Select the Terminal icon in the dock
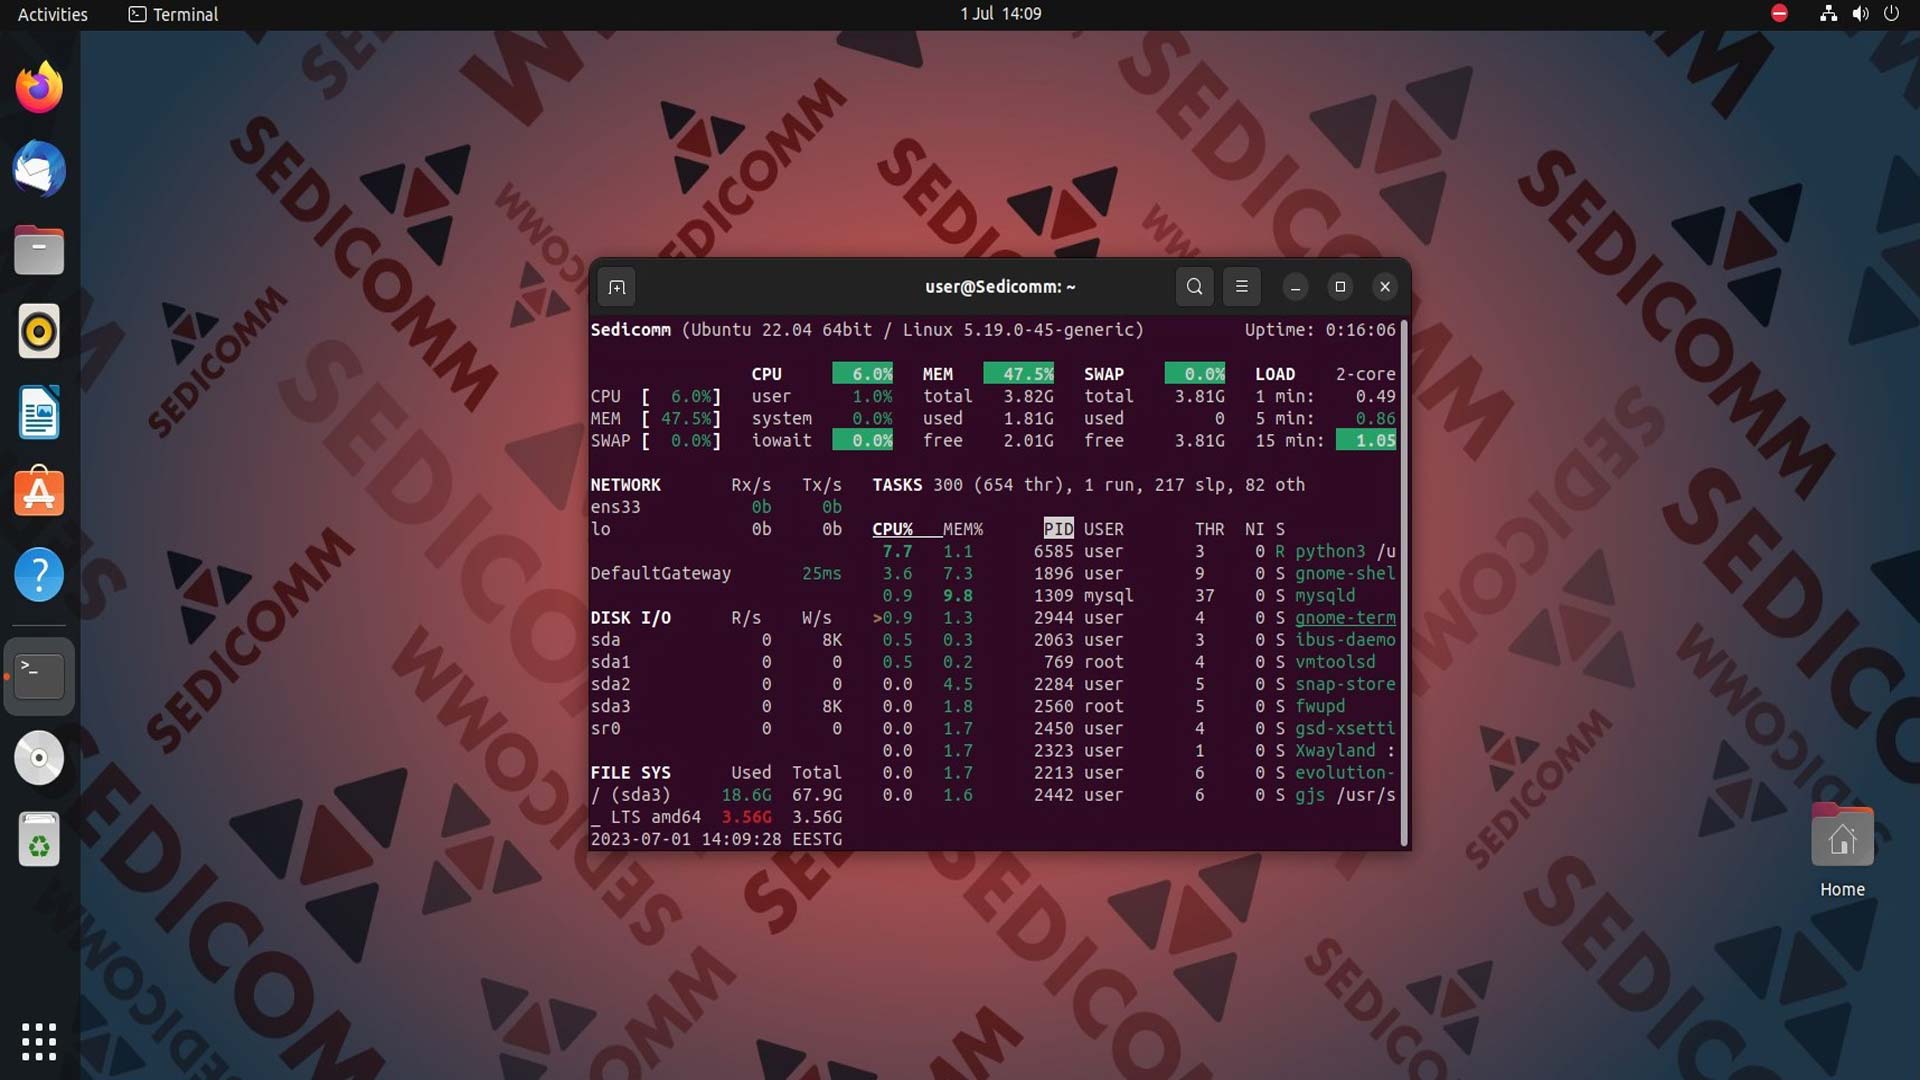The width and height of the screenshot is (1920, 1080). point(39,676)
